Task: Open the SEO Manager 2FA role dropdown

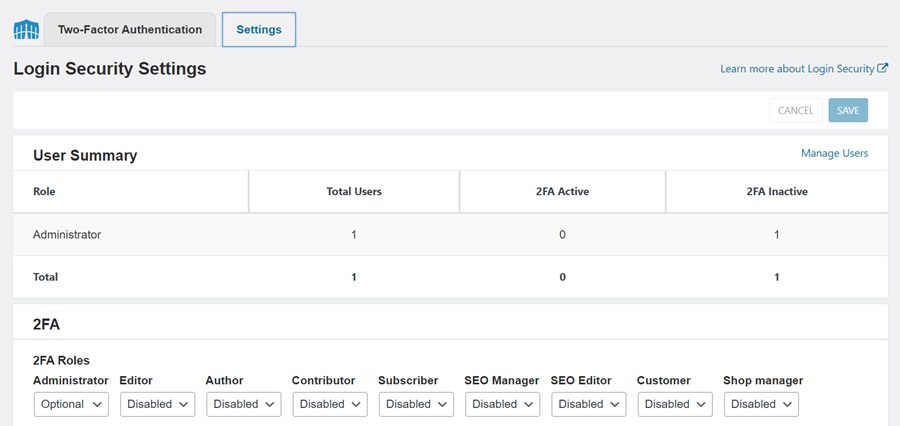Action: coord(503,404)
